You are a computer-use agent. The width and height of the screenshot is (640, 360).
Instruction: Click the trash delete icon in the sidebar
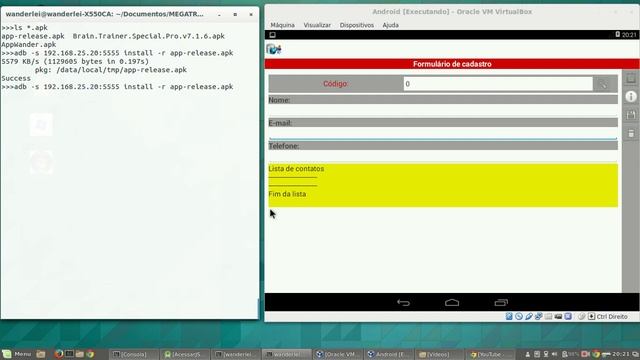631,133
